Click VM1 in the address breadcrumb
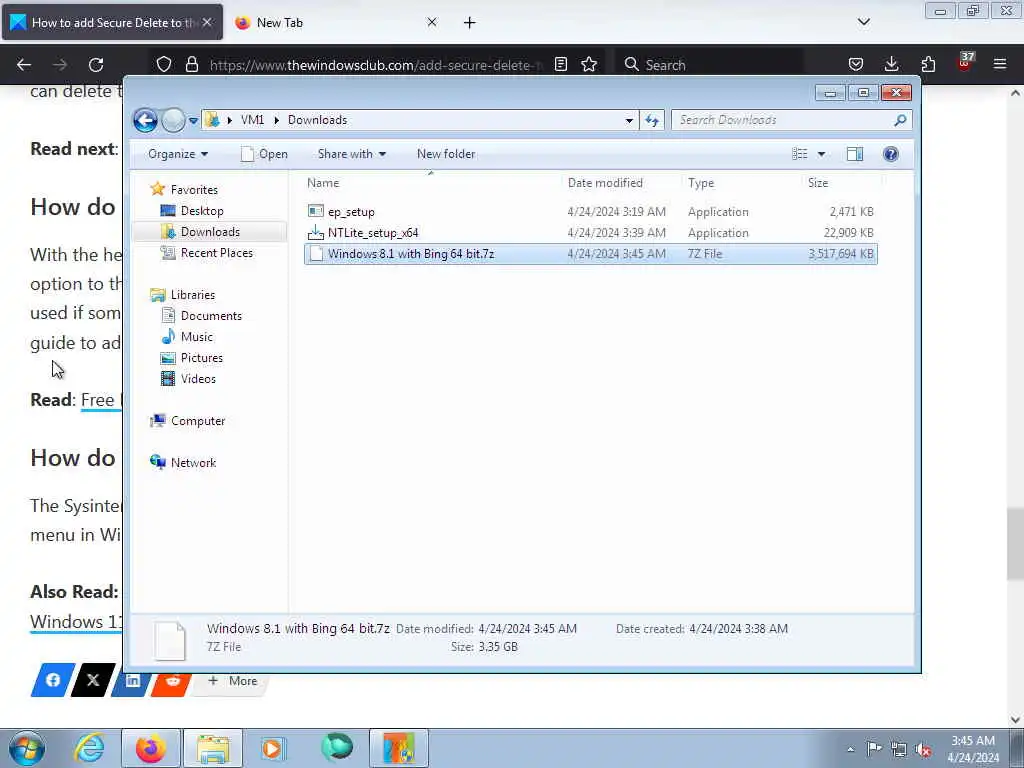The image size is (1024, 768). [x=252, y=120]
